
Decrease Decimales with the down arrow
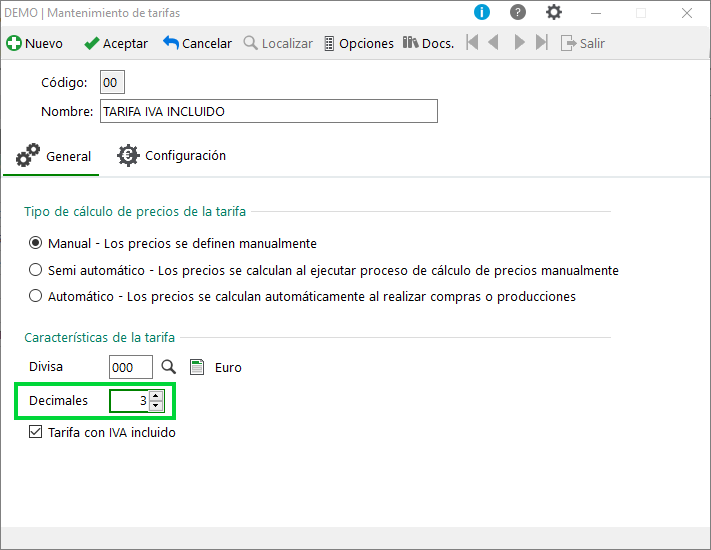[156, 405]
